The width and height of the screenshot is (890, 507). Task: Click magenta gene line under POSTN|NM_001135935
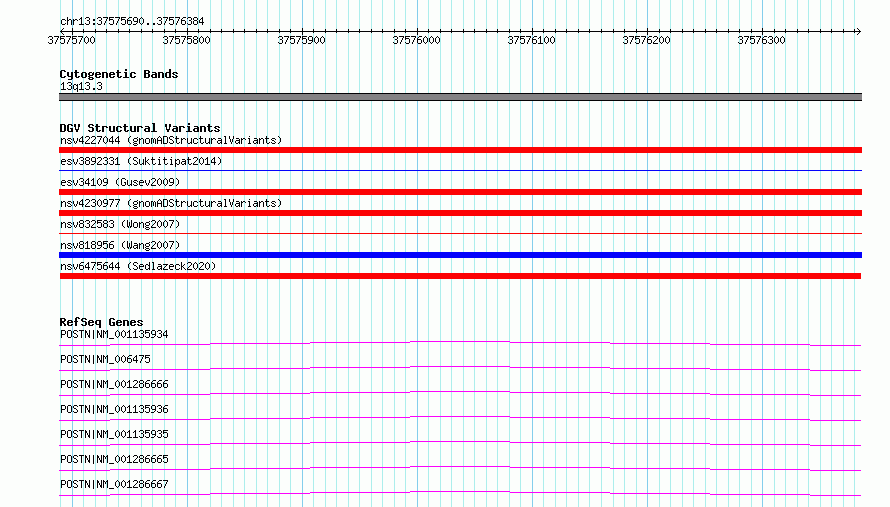(x=460, y=443)
